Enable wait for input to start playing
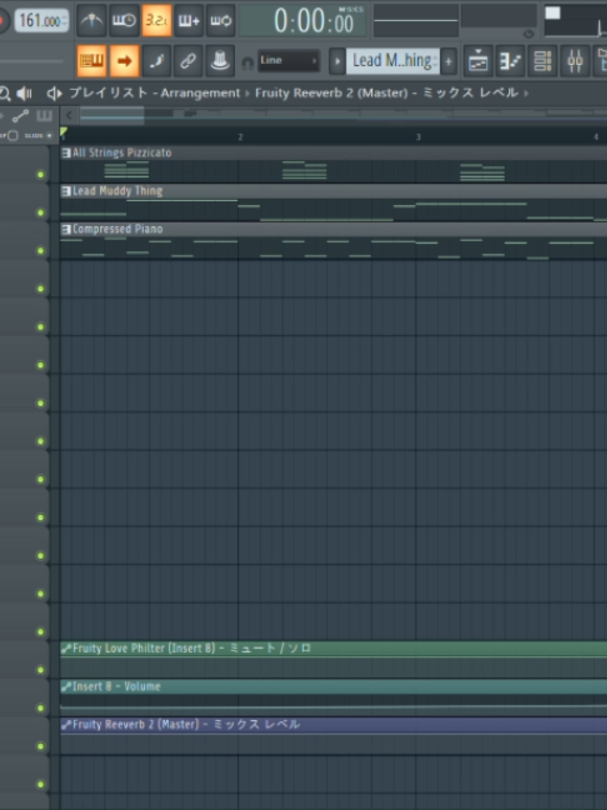 [x=124, y=21]
